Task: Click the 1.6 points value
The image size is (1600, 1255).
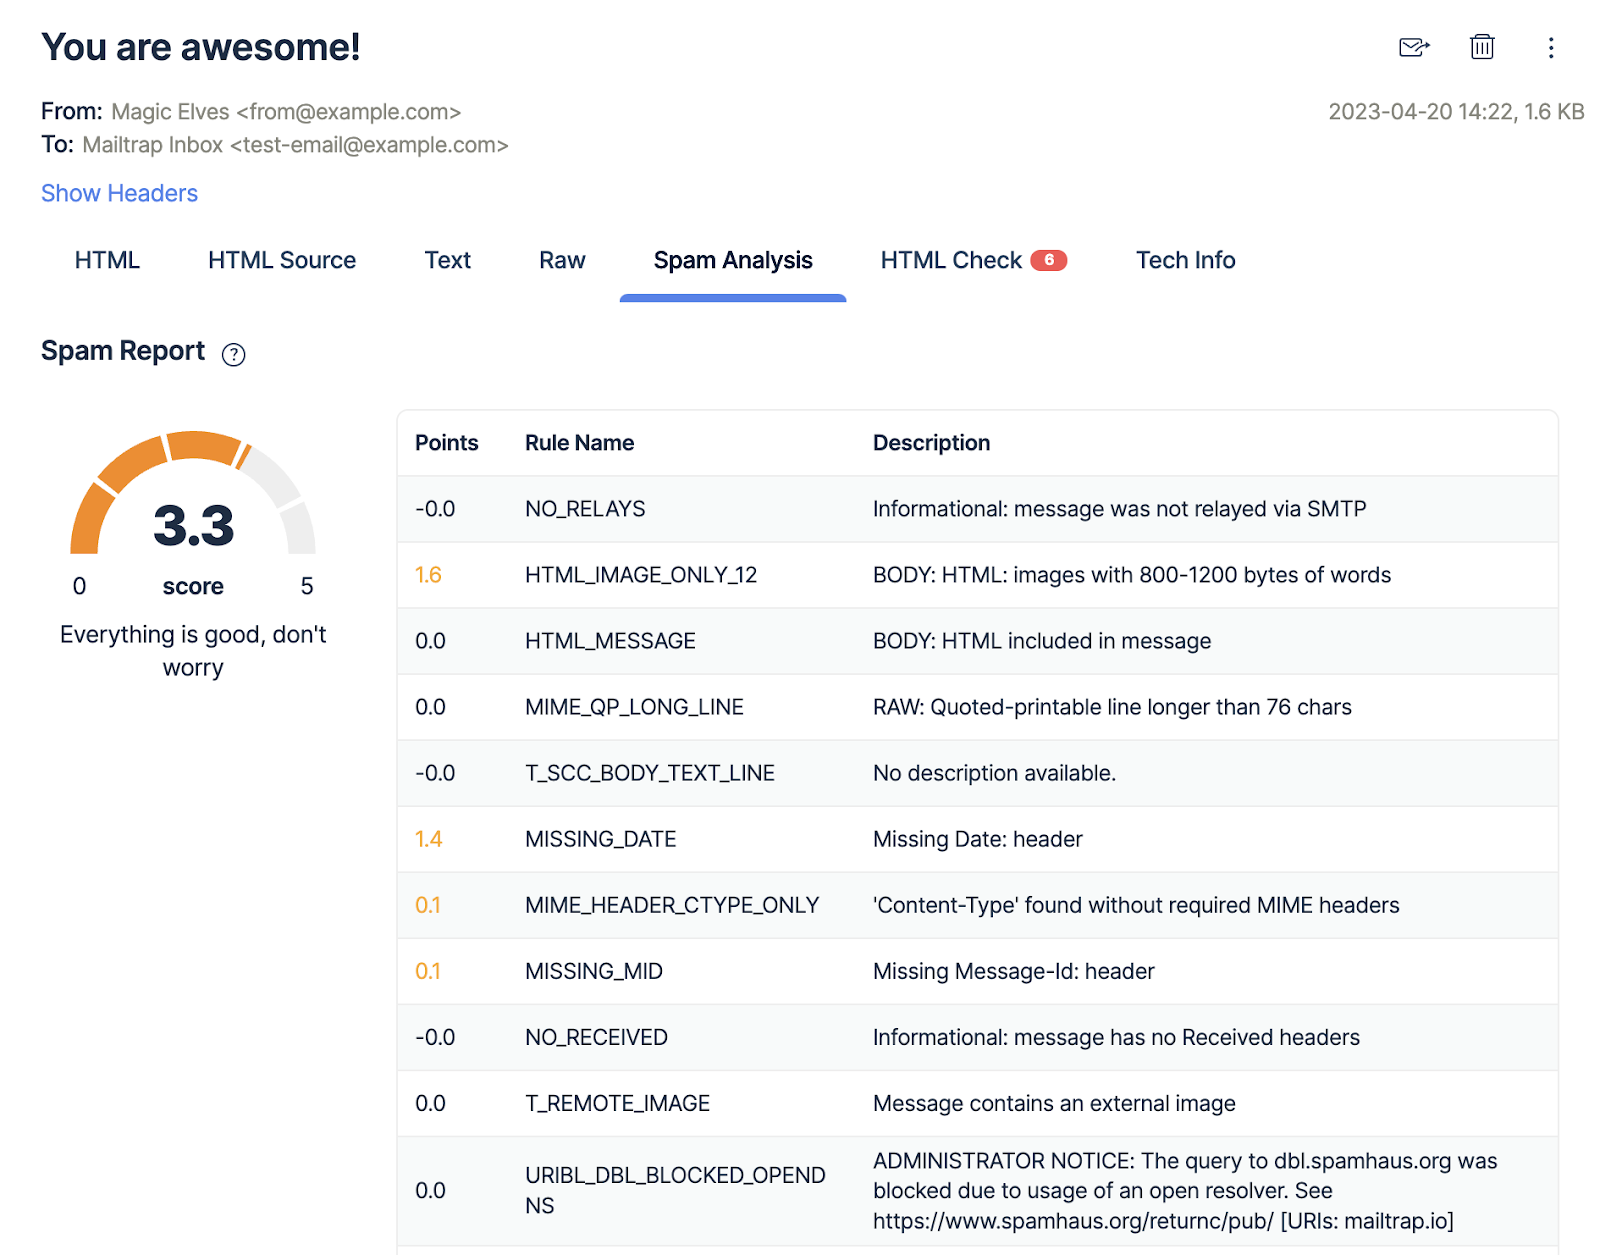Action: [428, 575]
